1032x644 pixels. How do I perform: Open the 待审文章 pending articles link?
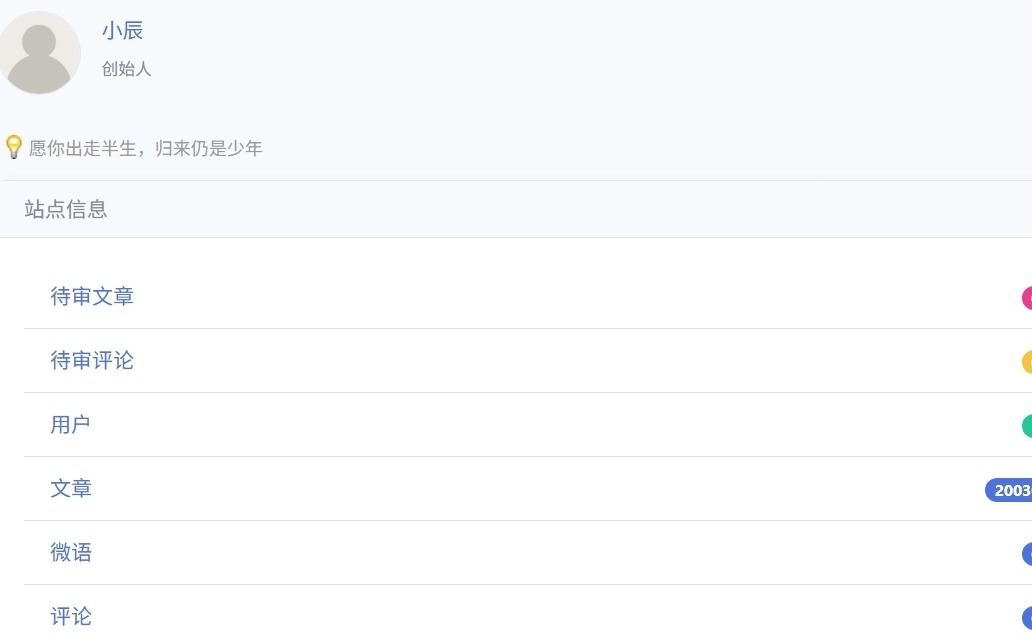92,296
